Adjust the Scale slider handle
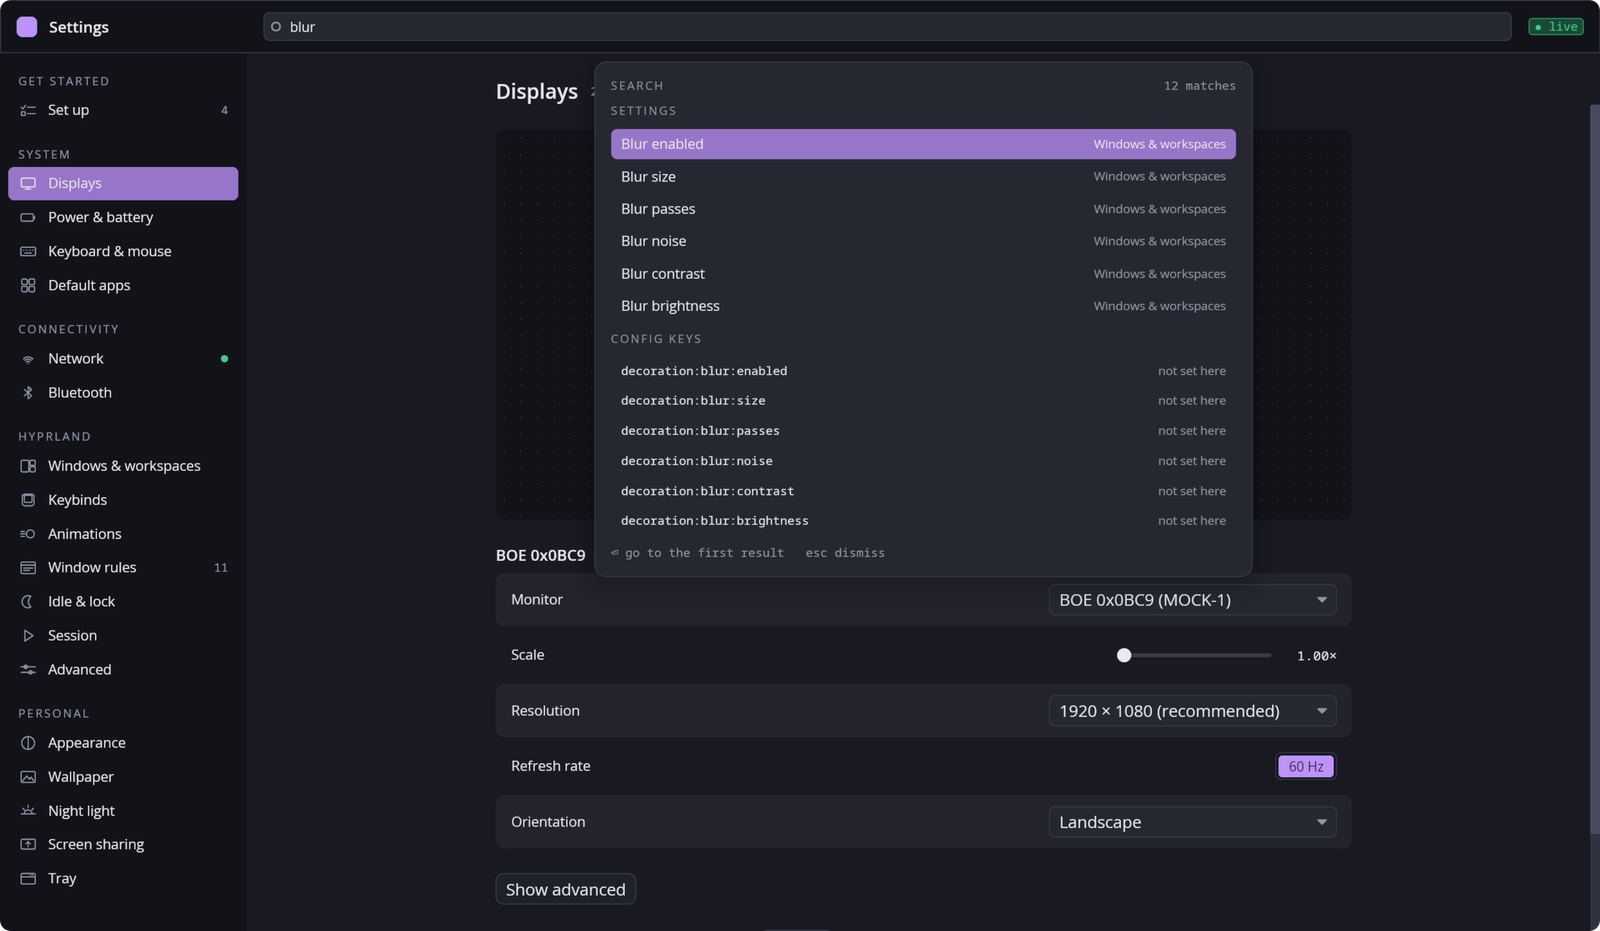This screenshot has width=1600, height=931. click(1124, 655)
